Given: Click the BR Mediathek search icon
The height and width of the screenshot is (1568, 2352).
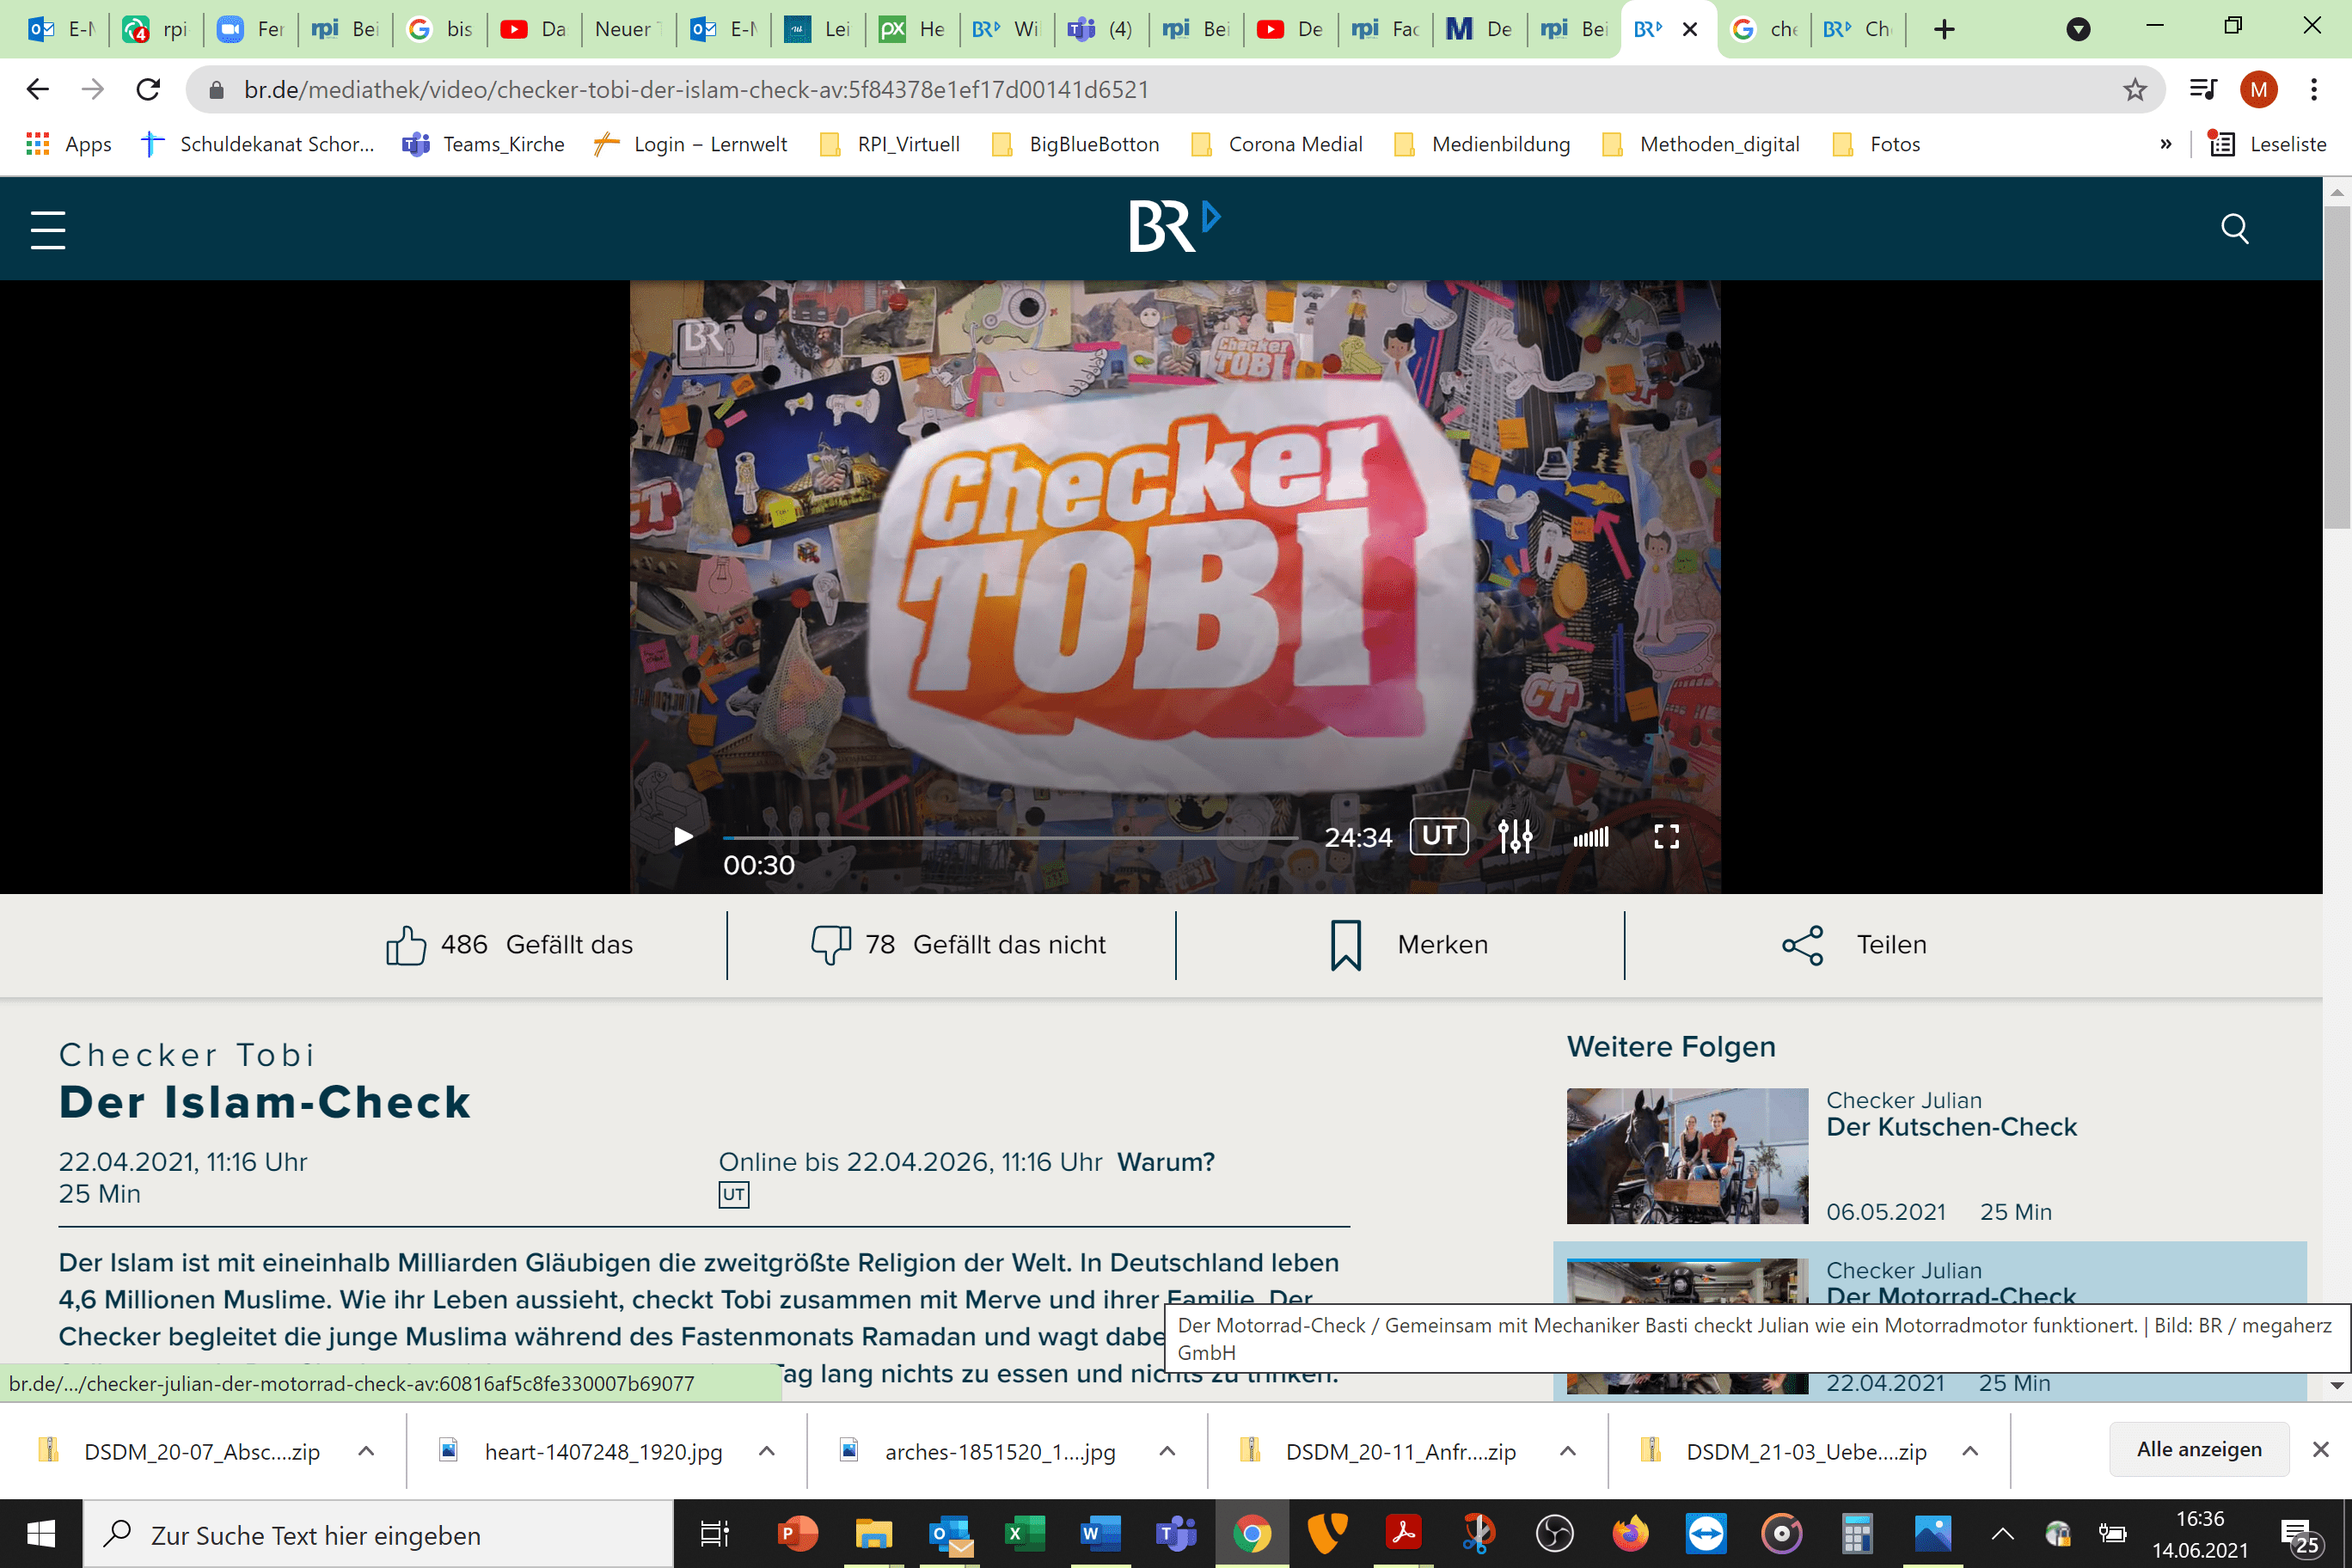Looking at the screenshot, I should [x=2234, y=229].
